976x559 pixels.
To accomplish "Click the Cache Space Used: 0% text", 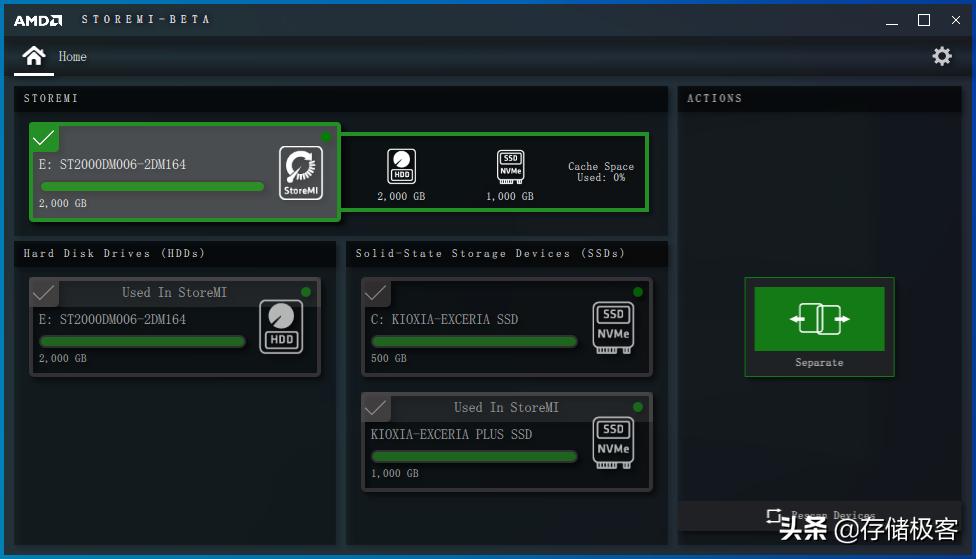I will (x=601, y=172).
